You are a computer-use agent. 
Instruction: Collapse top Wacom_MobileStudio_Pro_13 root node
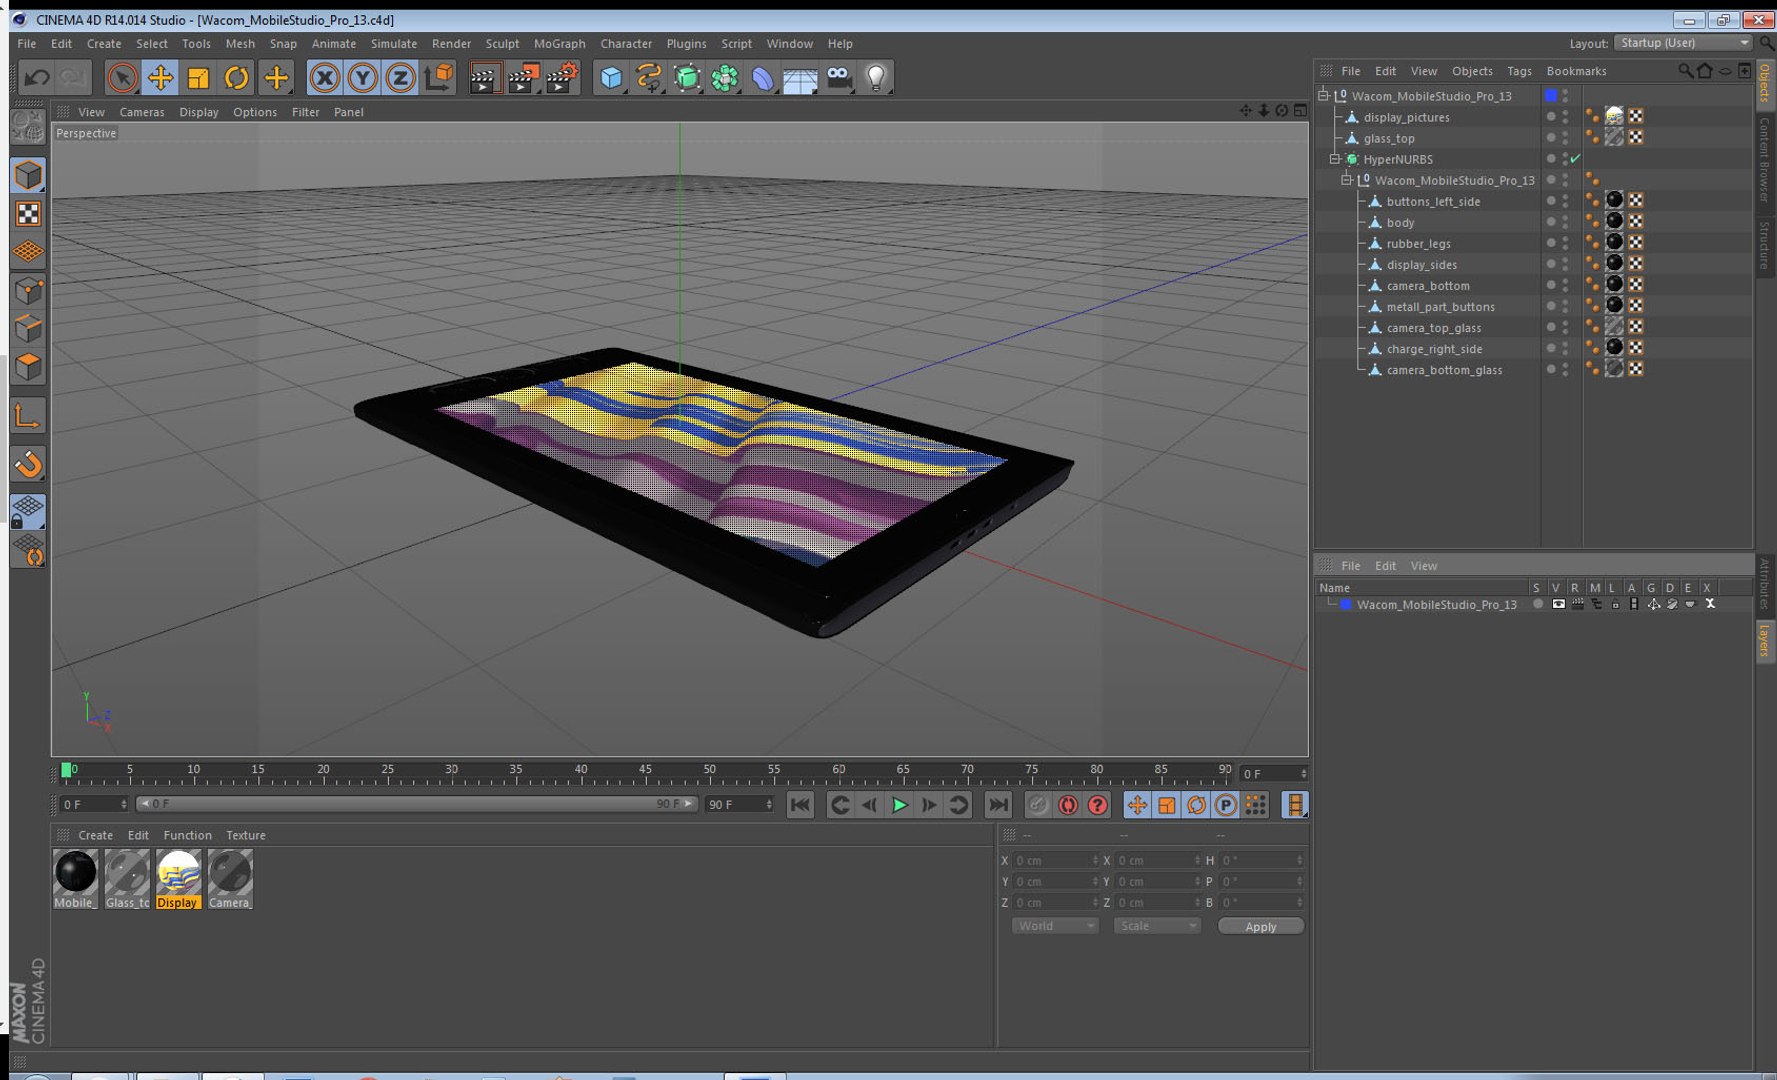click(1324, 96)
